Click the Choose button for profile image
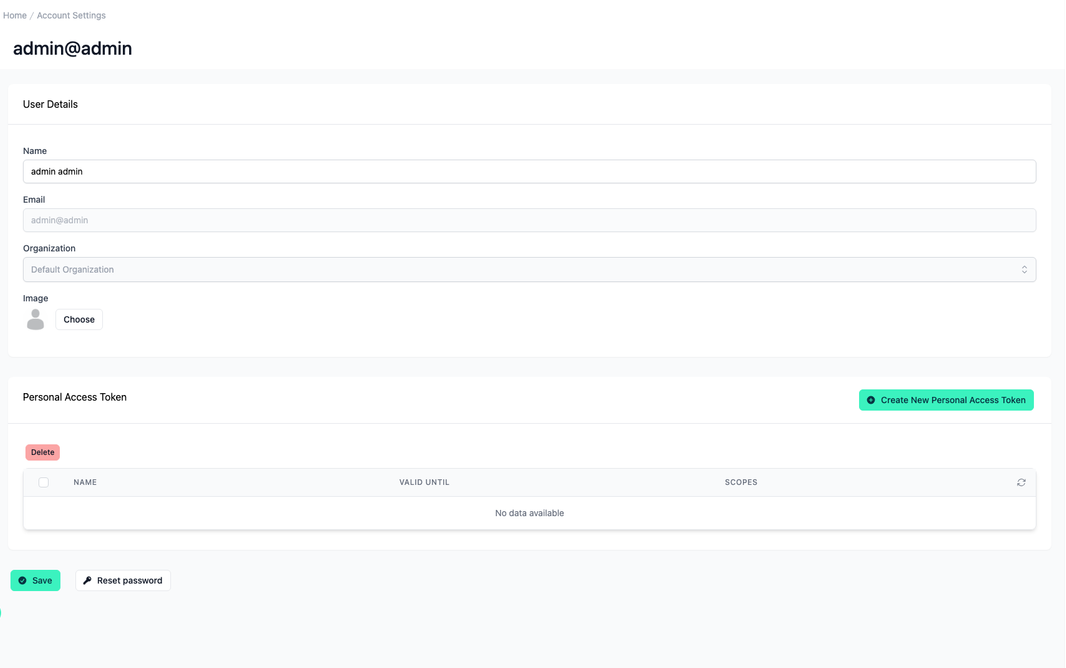Viewport: 1066px width, 668px height. [79, 319]
